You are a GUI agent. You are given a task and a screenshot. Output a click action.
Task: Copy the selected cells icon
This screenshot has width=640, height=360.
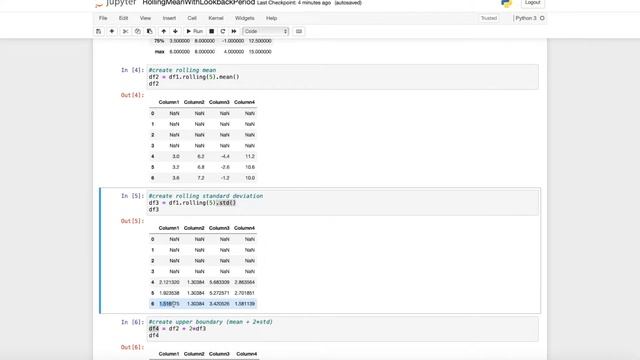click(x=138, y=31)
